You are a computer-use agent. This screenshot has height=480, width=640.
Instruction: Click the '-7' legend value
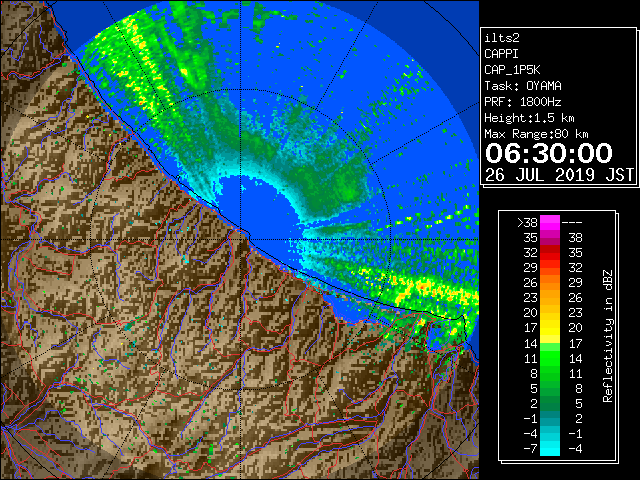click(x=530, y=449)
